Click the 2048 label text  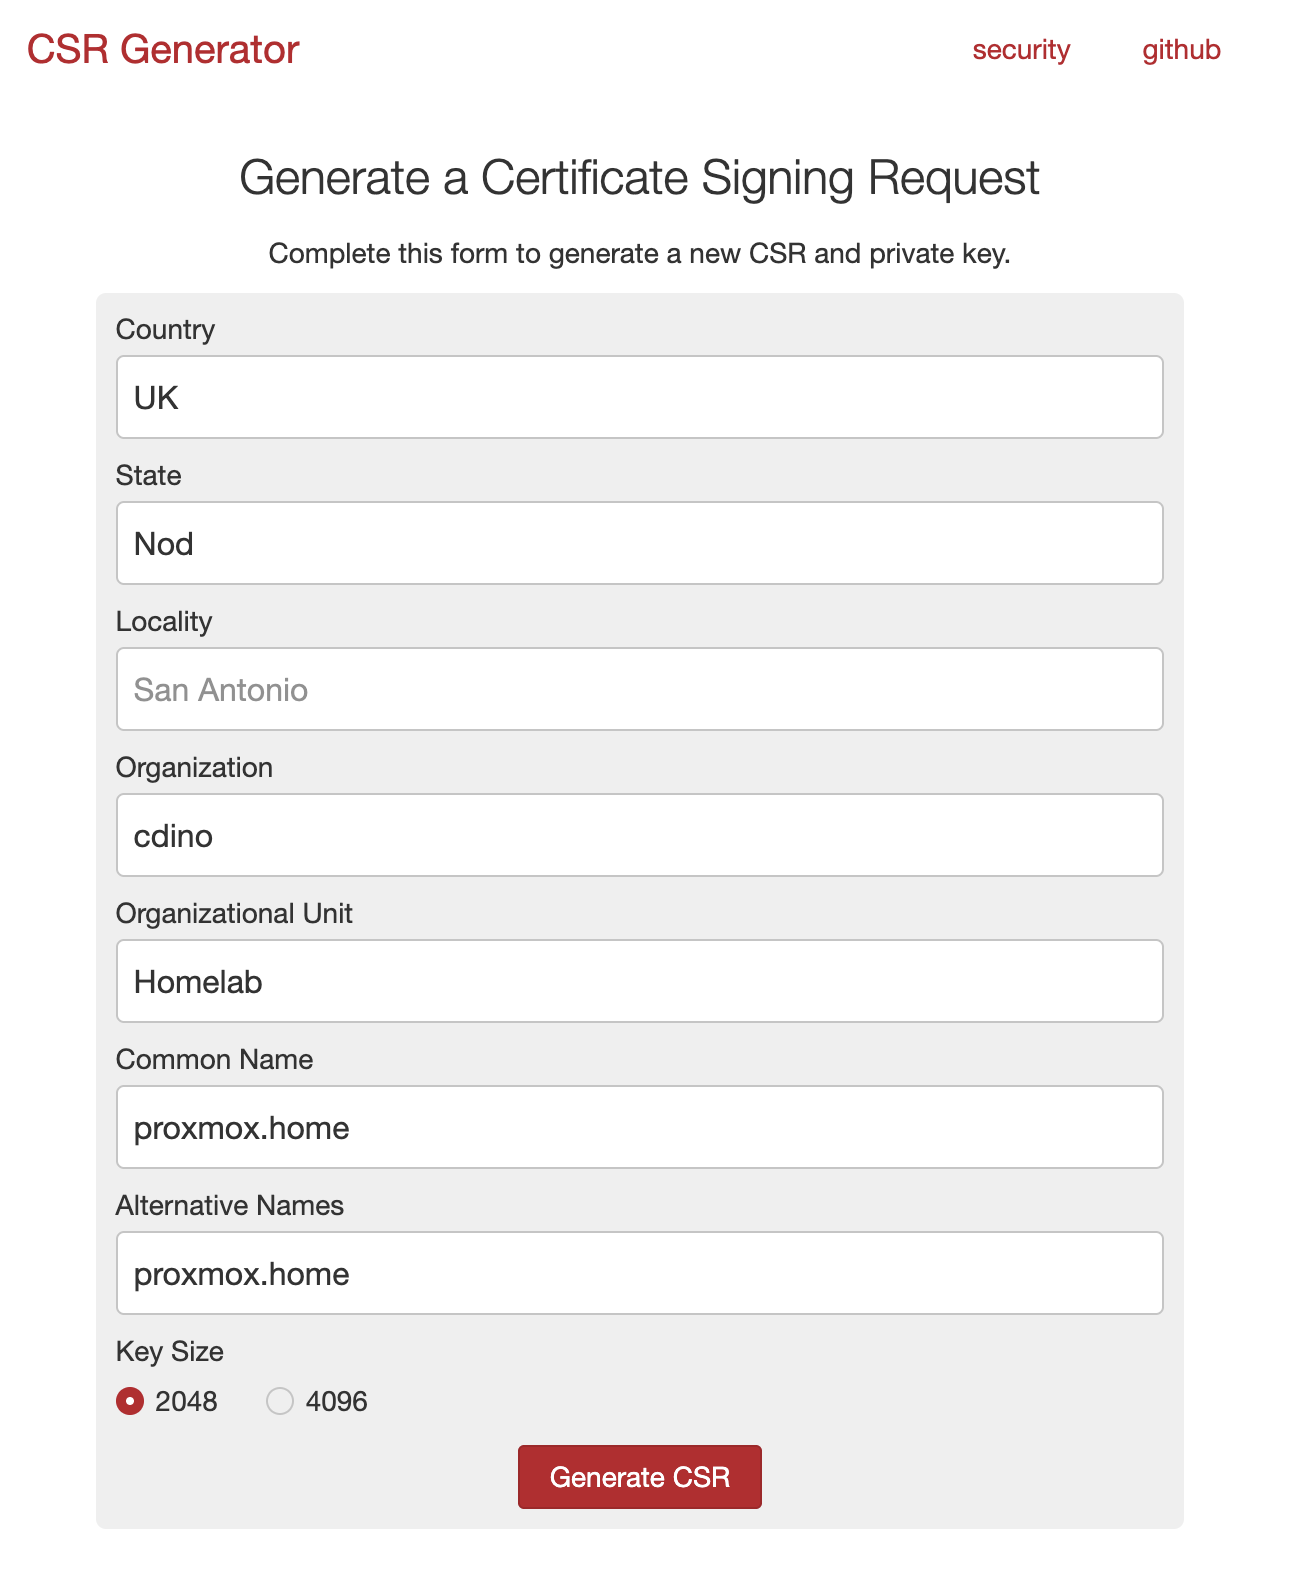coord(186,1402)
